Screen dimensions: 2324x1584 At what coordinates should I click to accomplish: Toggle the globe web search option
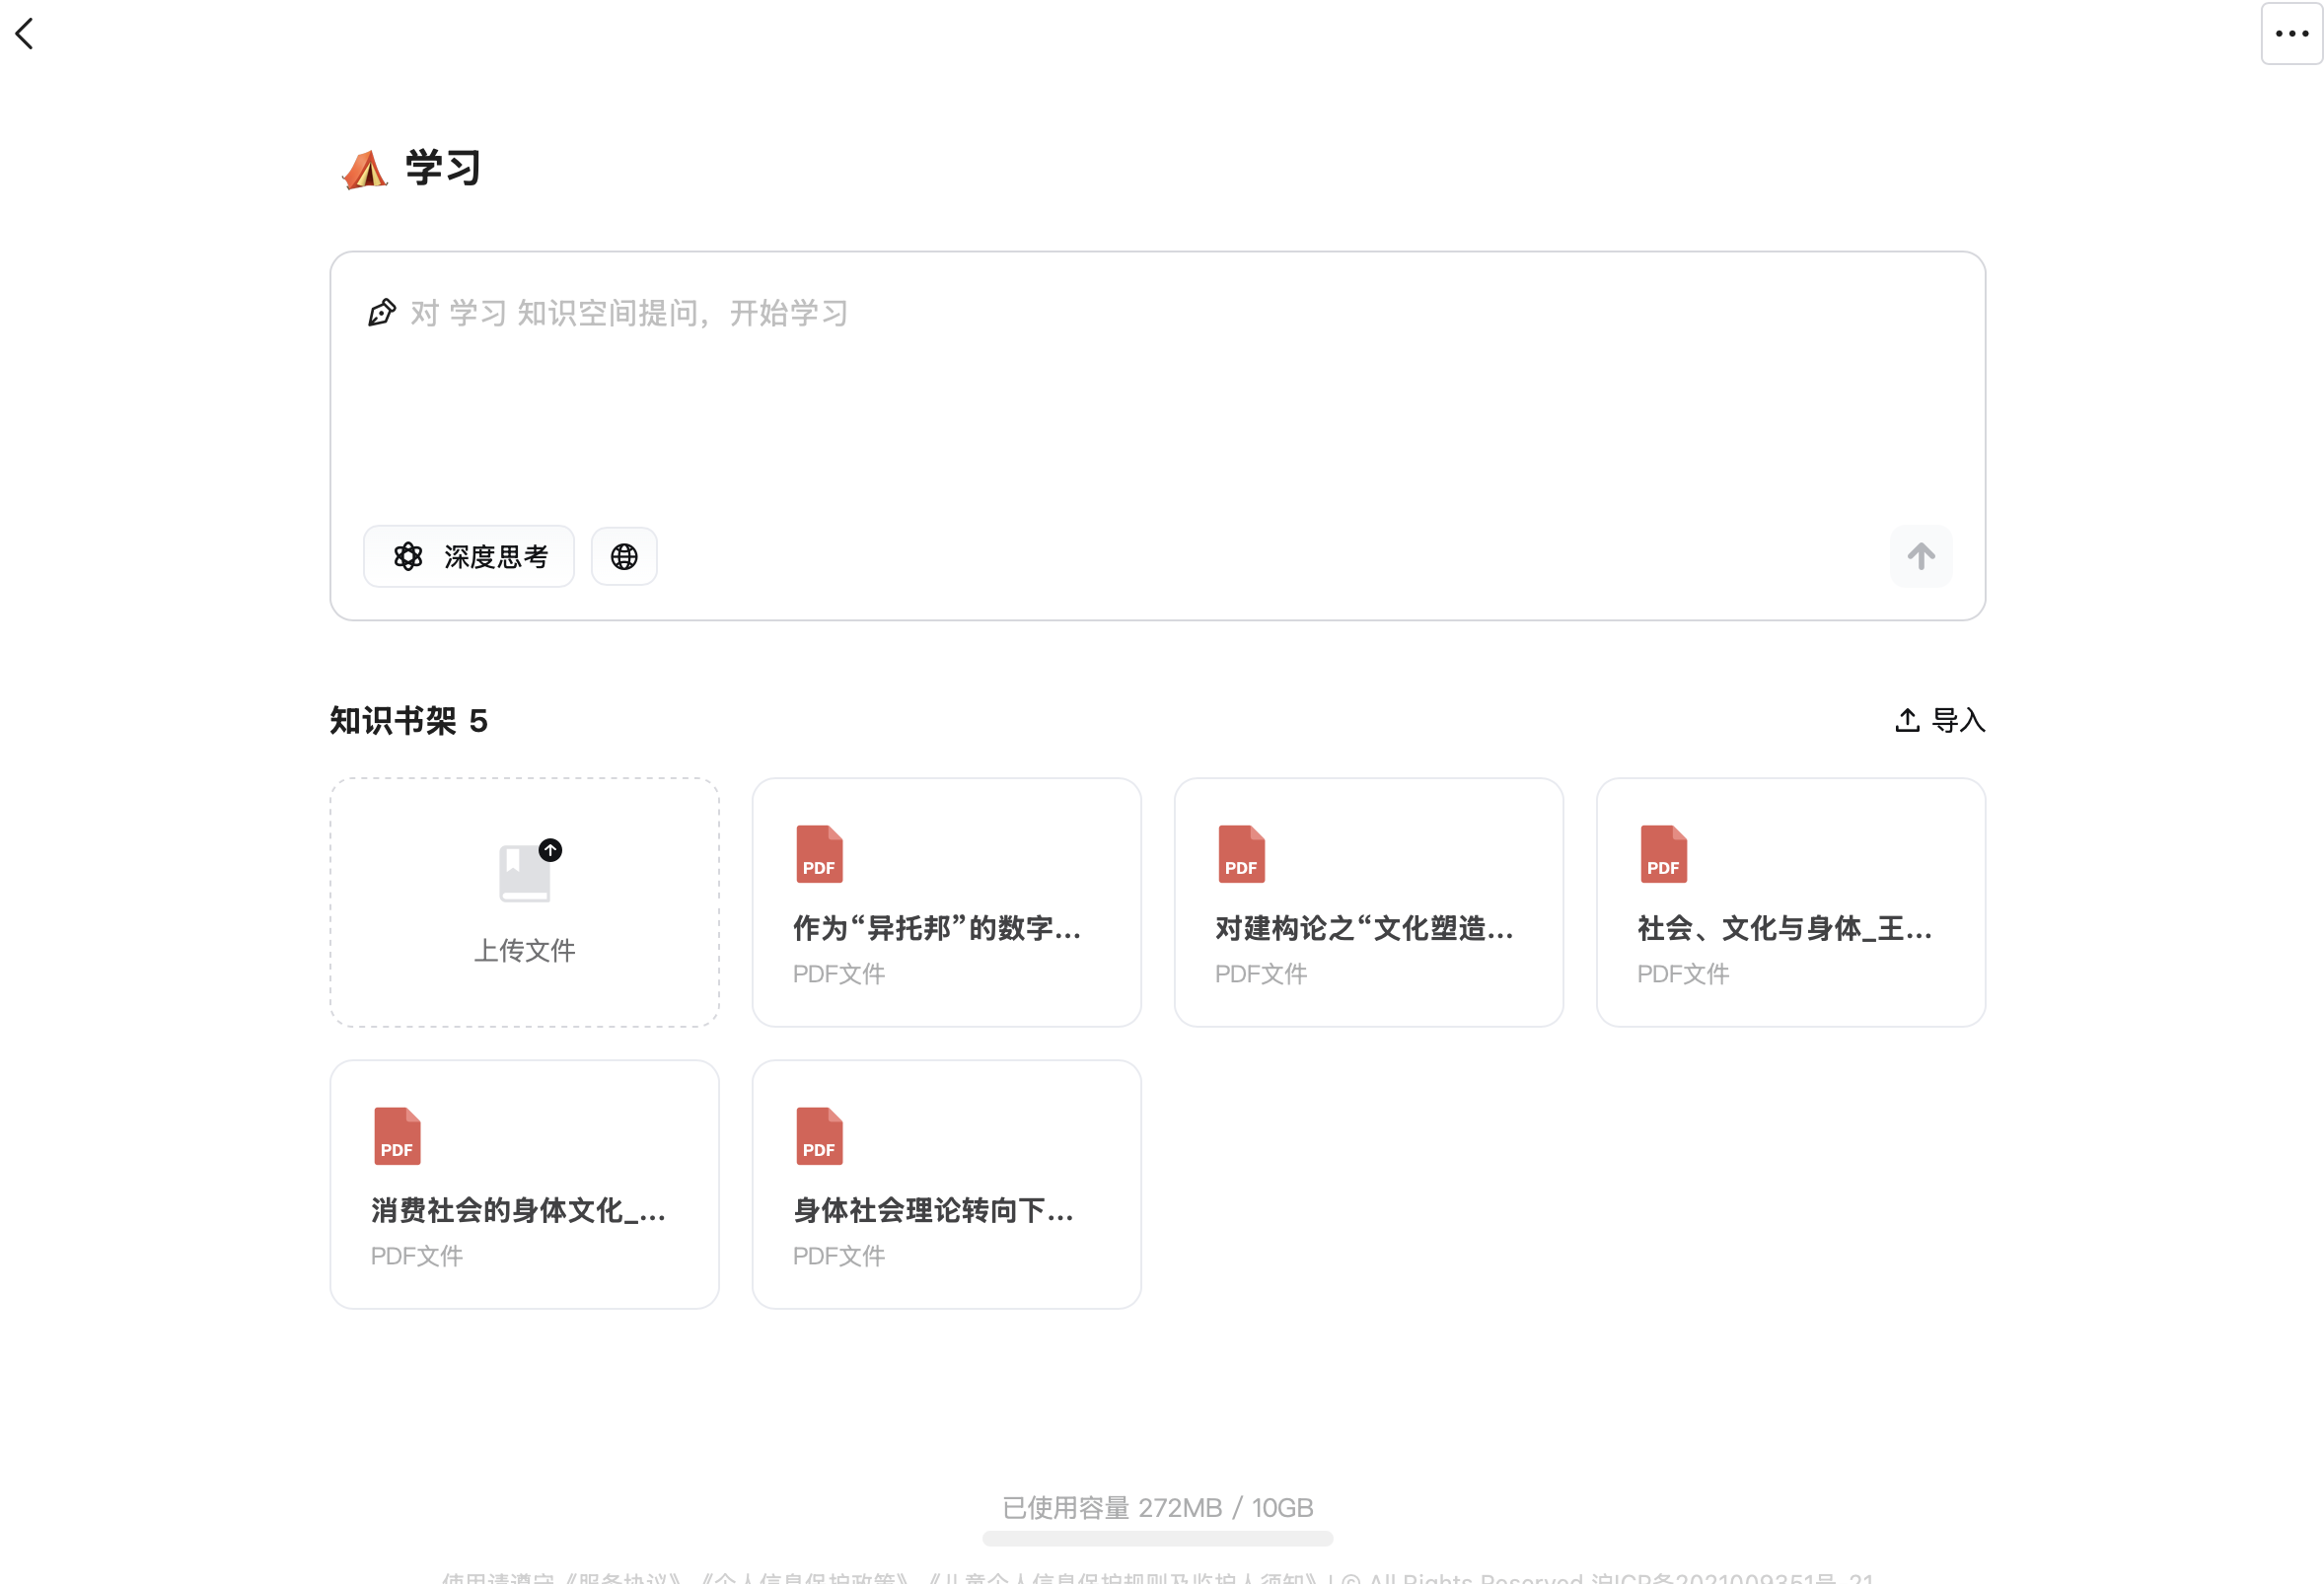pyautogui.click(x=623, y=556)
